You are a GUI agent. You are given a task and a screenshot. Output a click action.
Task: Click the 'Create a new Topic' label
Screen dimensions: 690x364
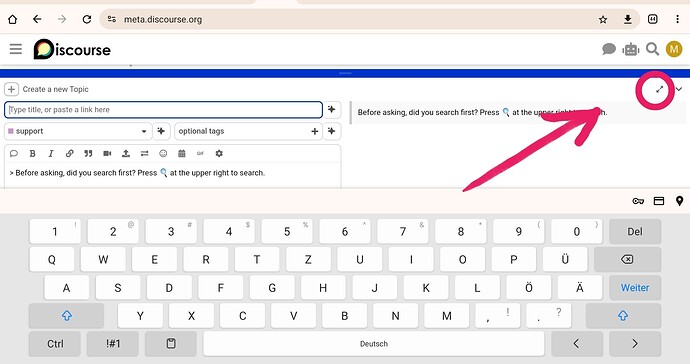point(55,89)
